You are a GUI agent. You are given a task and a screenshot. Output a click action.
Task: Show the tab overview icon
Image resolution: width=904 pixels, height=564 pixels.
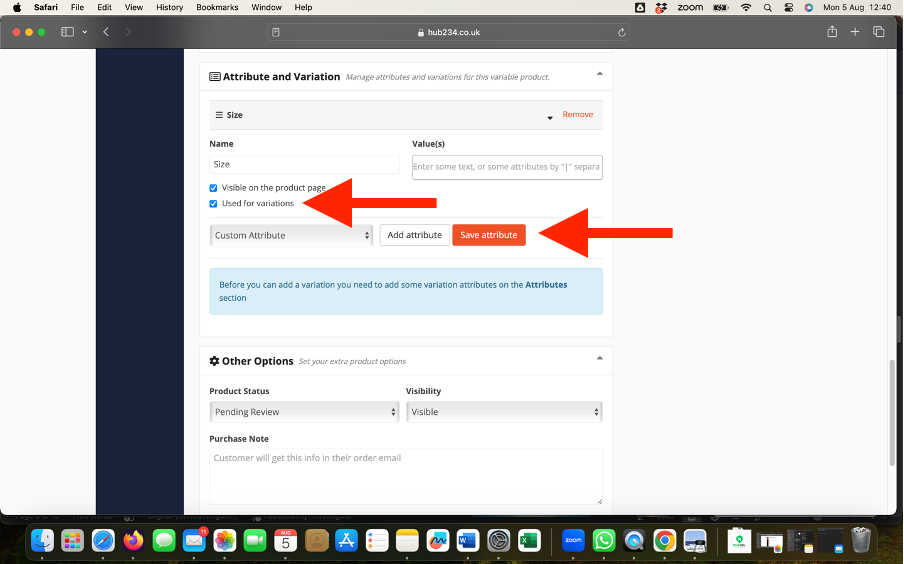point(879,32)
